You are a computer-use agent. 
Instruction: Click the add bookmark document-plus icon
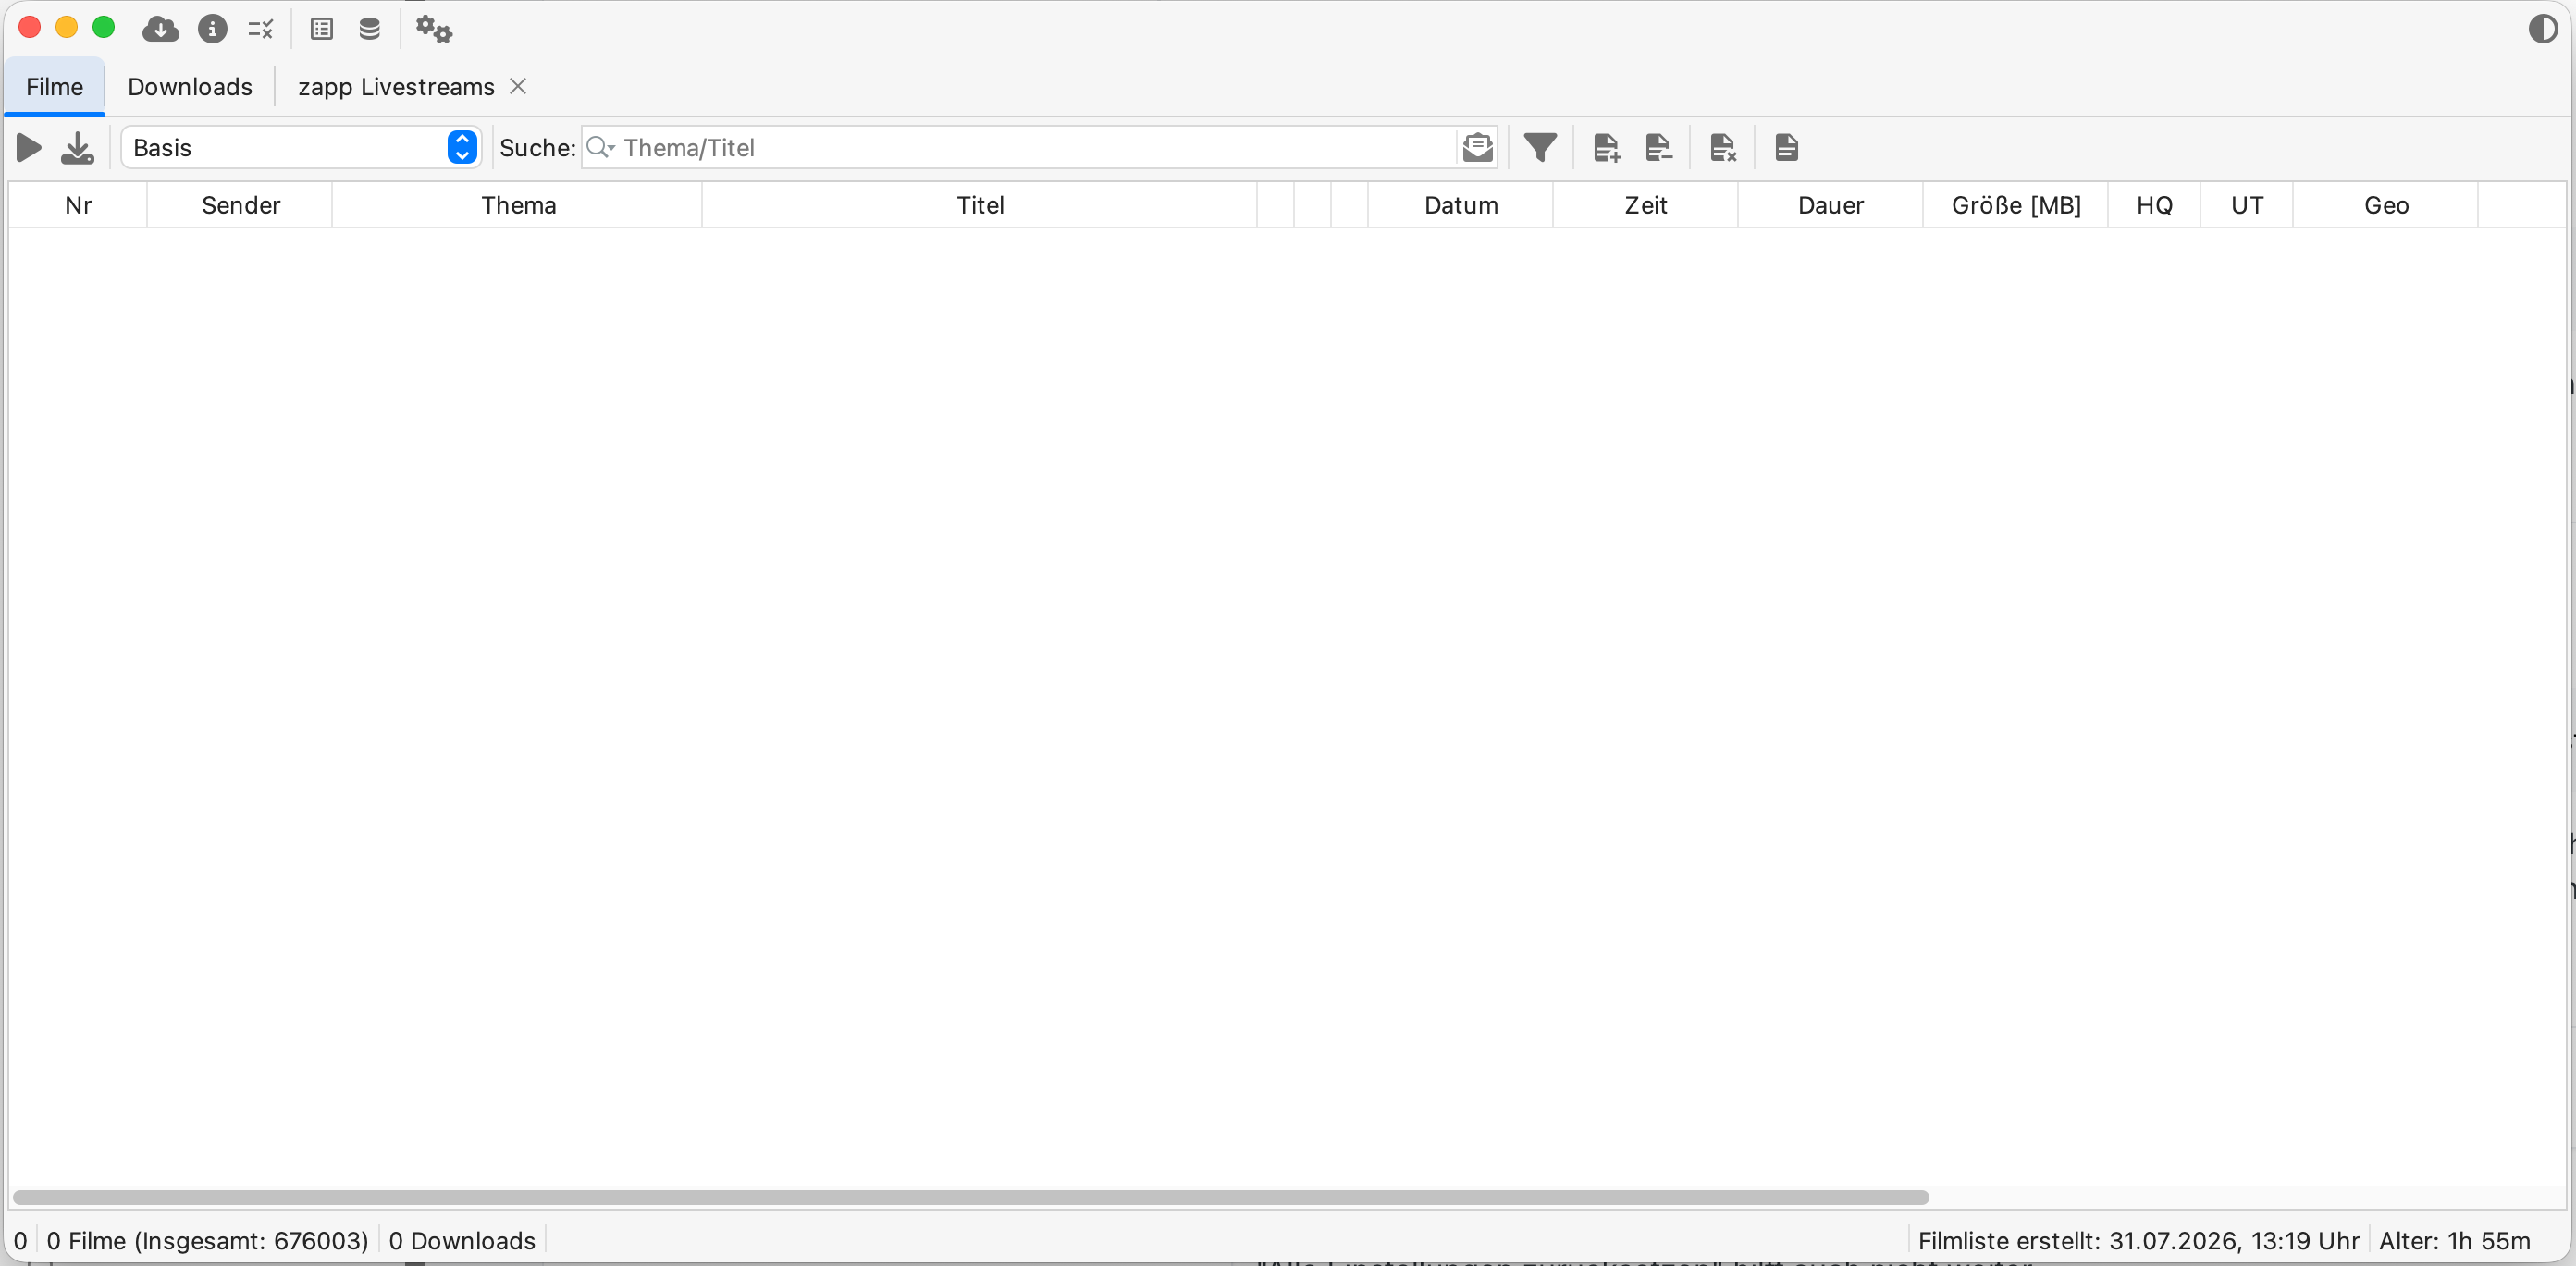pos(1606,148)
